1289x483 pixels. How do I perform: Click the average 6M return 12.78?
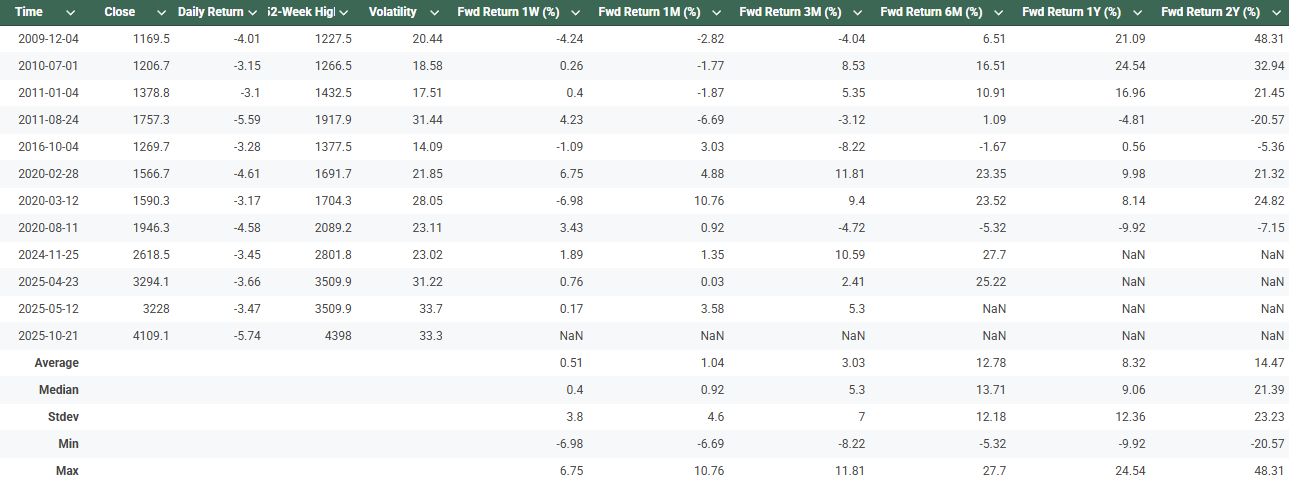point(991,363)
